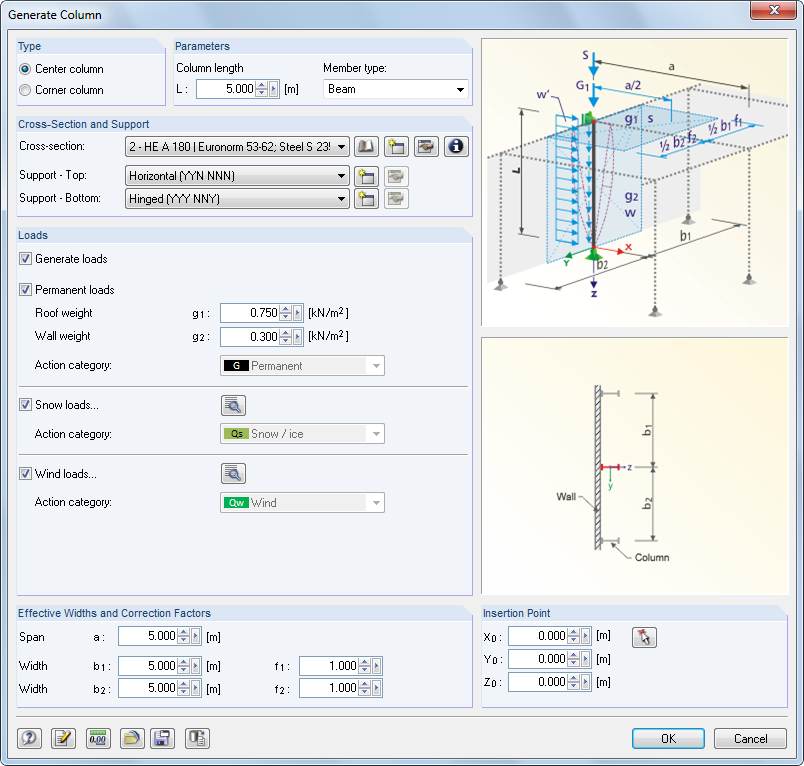Open the cross-section library book icon

click(366, 147)
